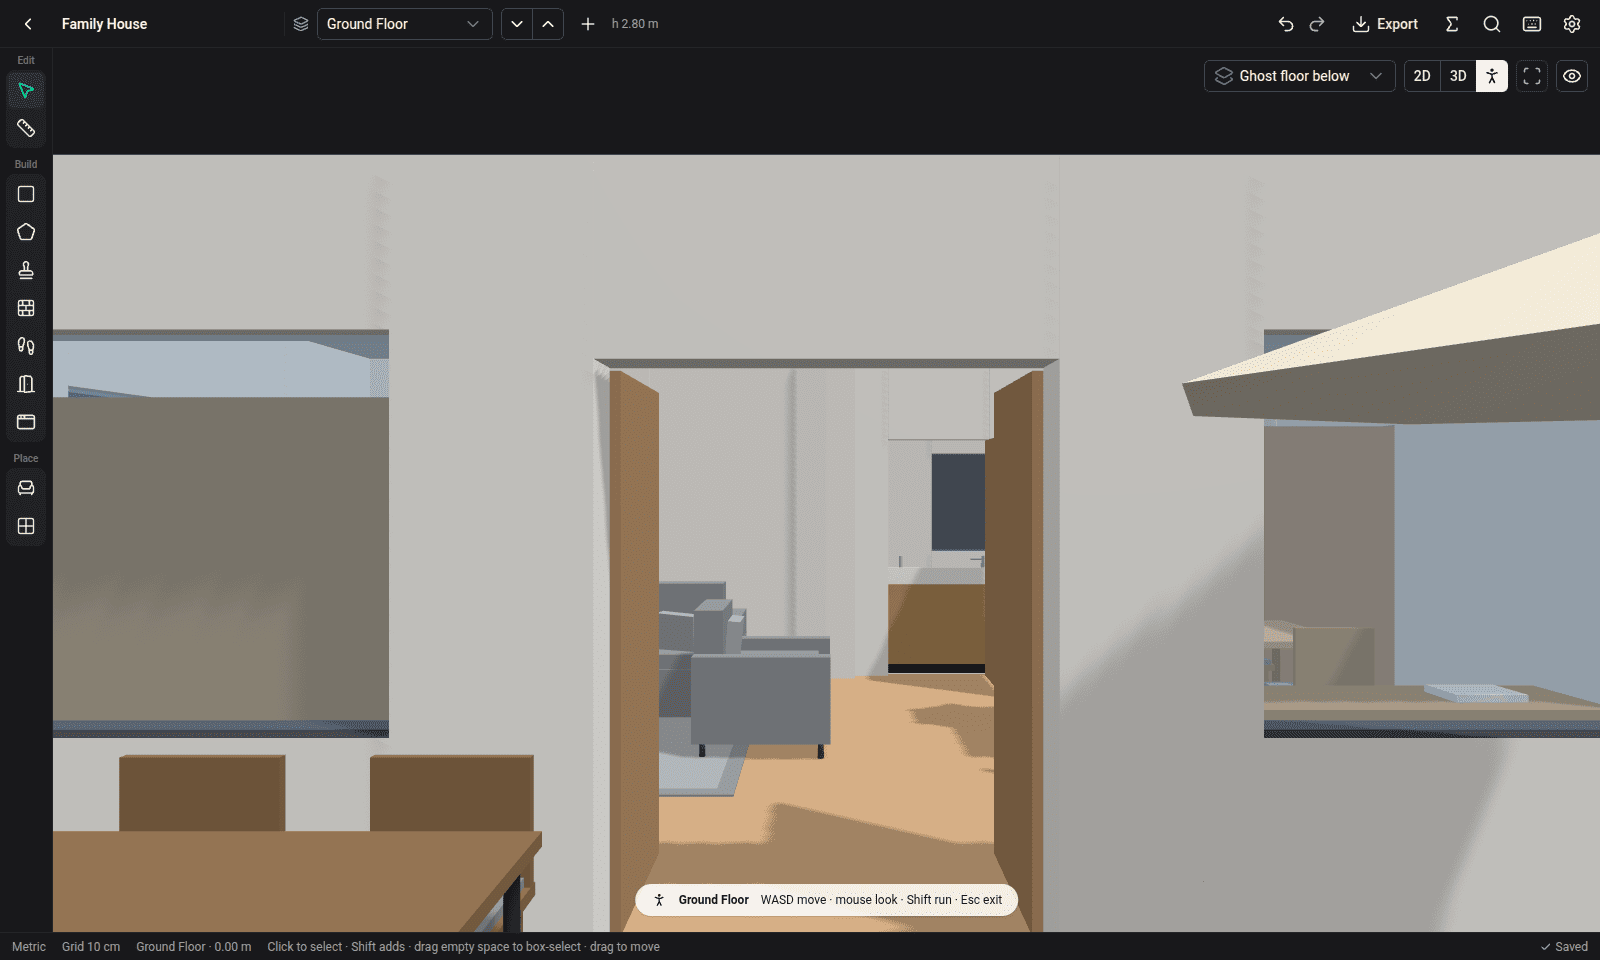Change the Metric units in status bar
Viewport: 1600px width, 960px height.
[x=29, y=947]
